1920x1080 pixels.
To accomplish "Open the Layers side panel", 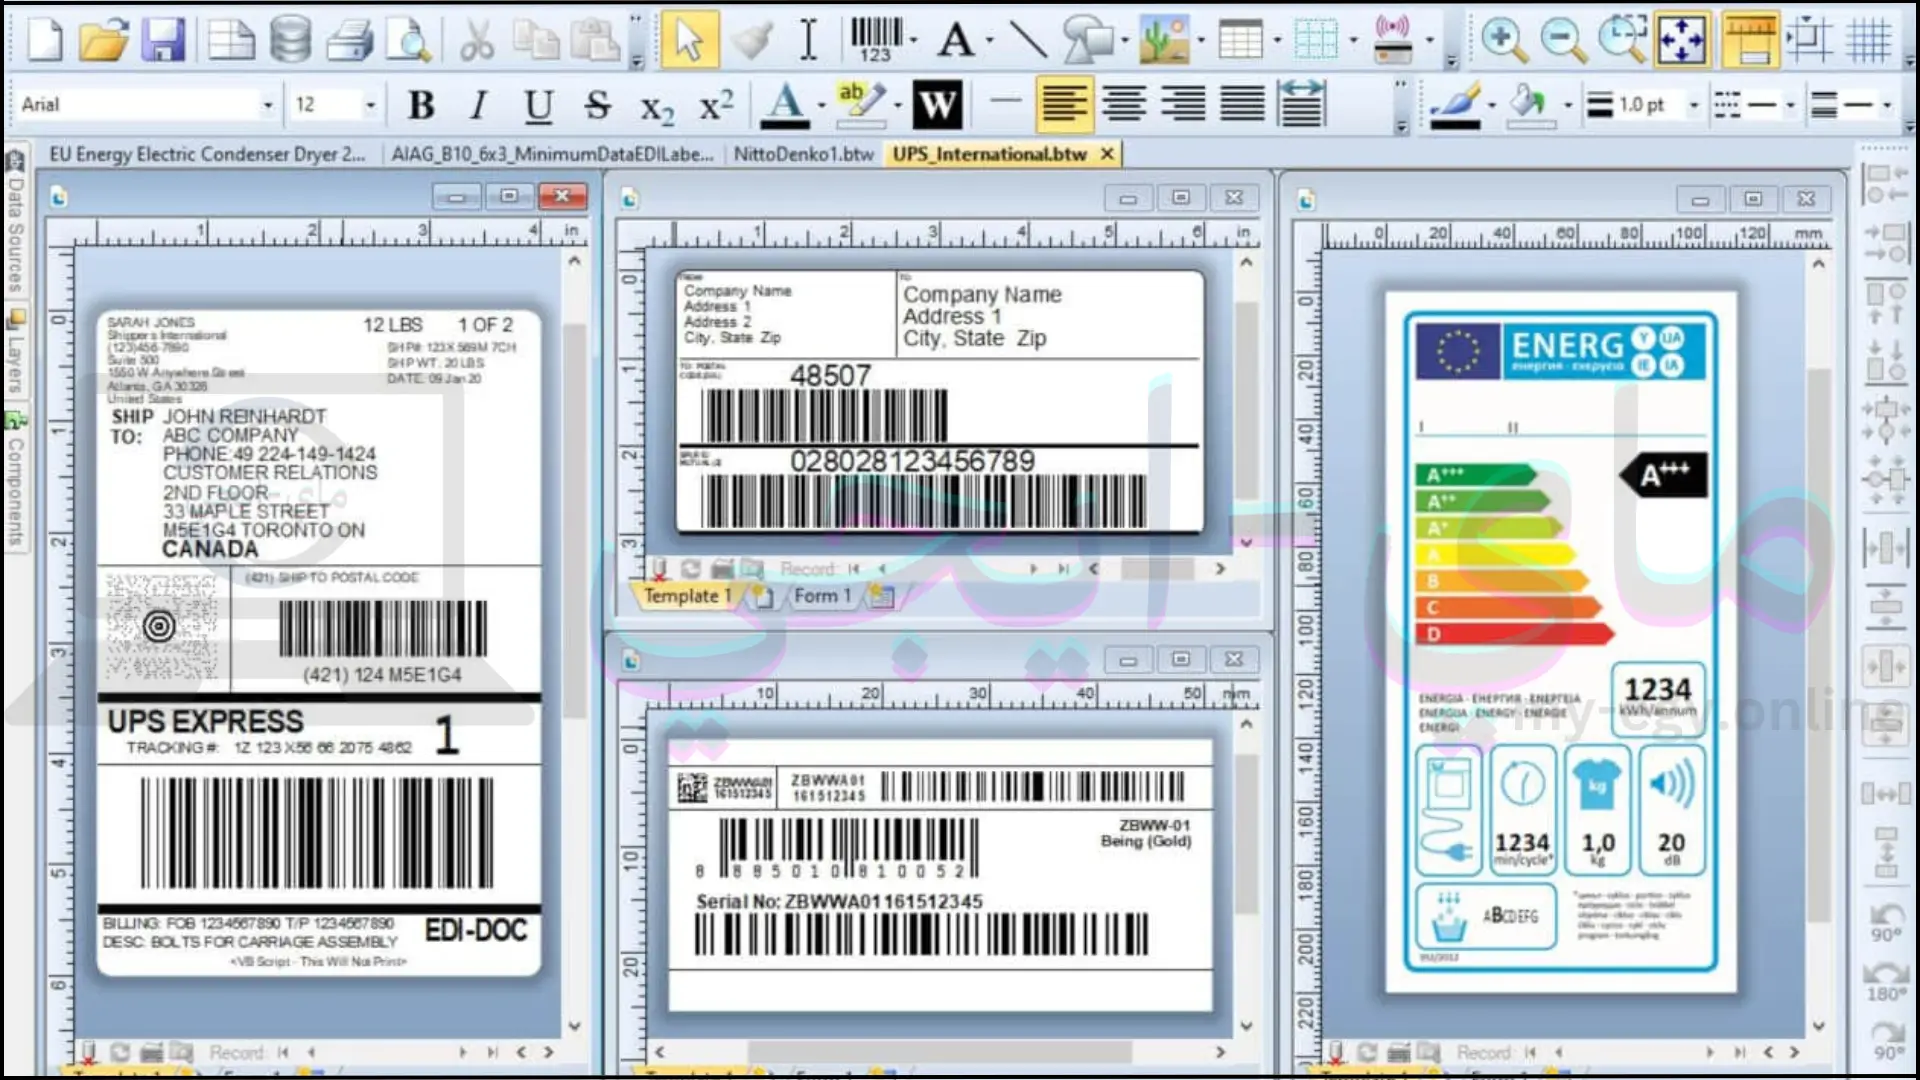I will (15, 352).
